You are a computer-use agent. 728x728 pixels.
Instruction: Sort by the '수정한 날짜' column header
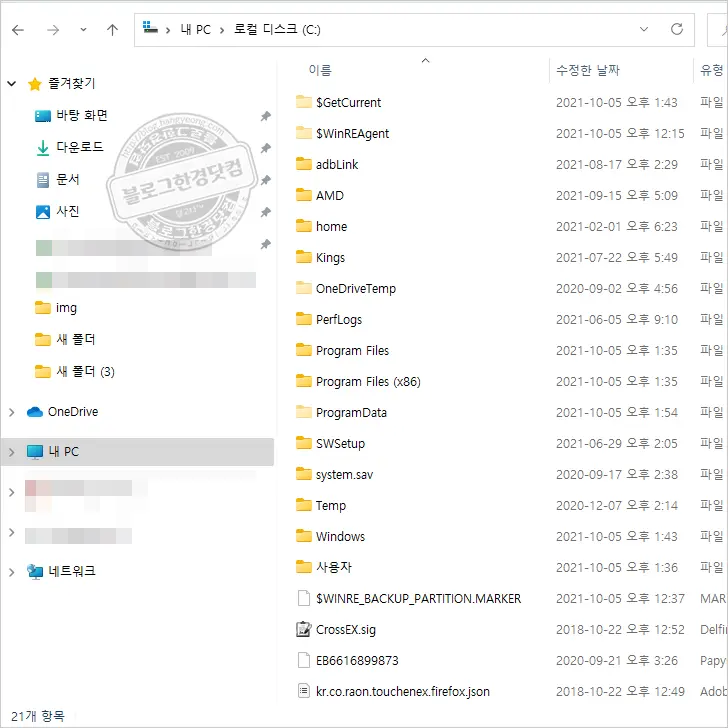[x=588, y=70]
